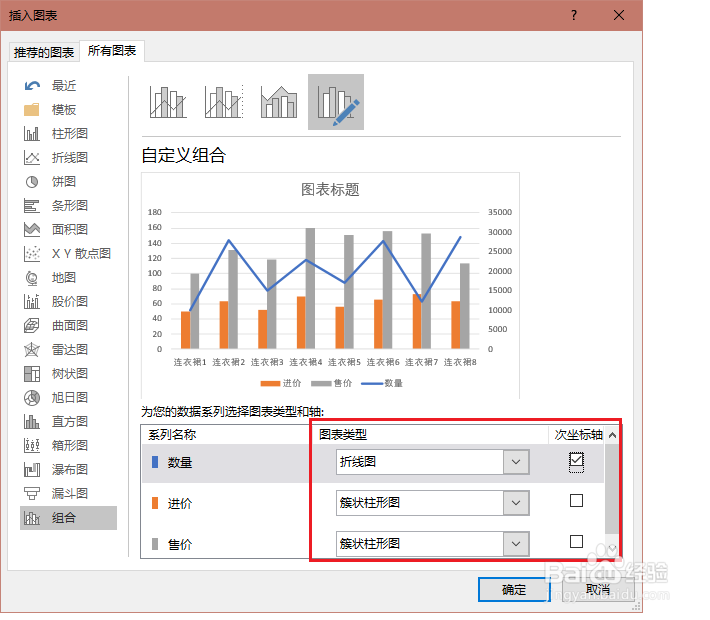Choose 股价图 stock chart category
Screen dimensions: 710x620
[70, 302]
